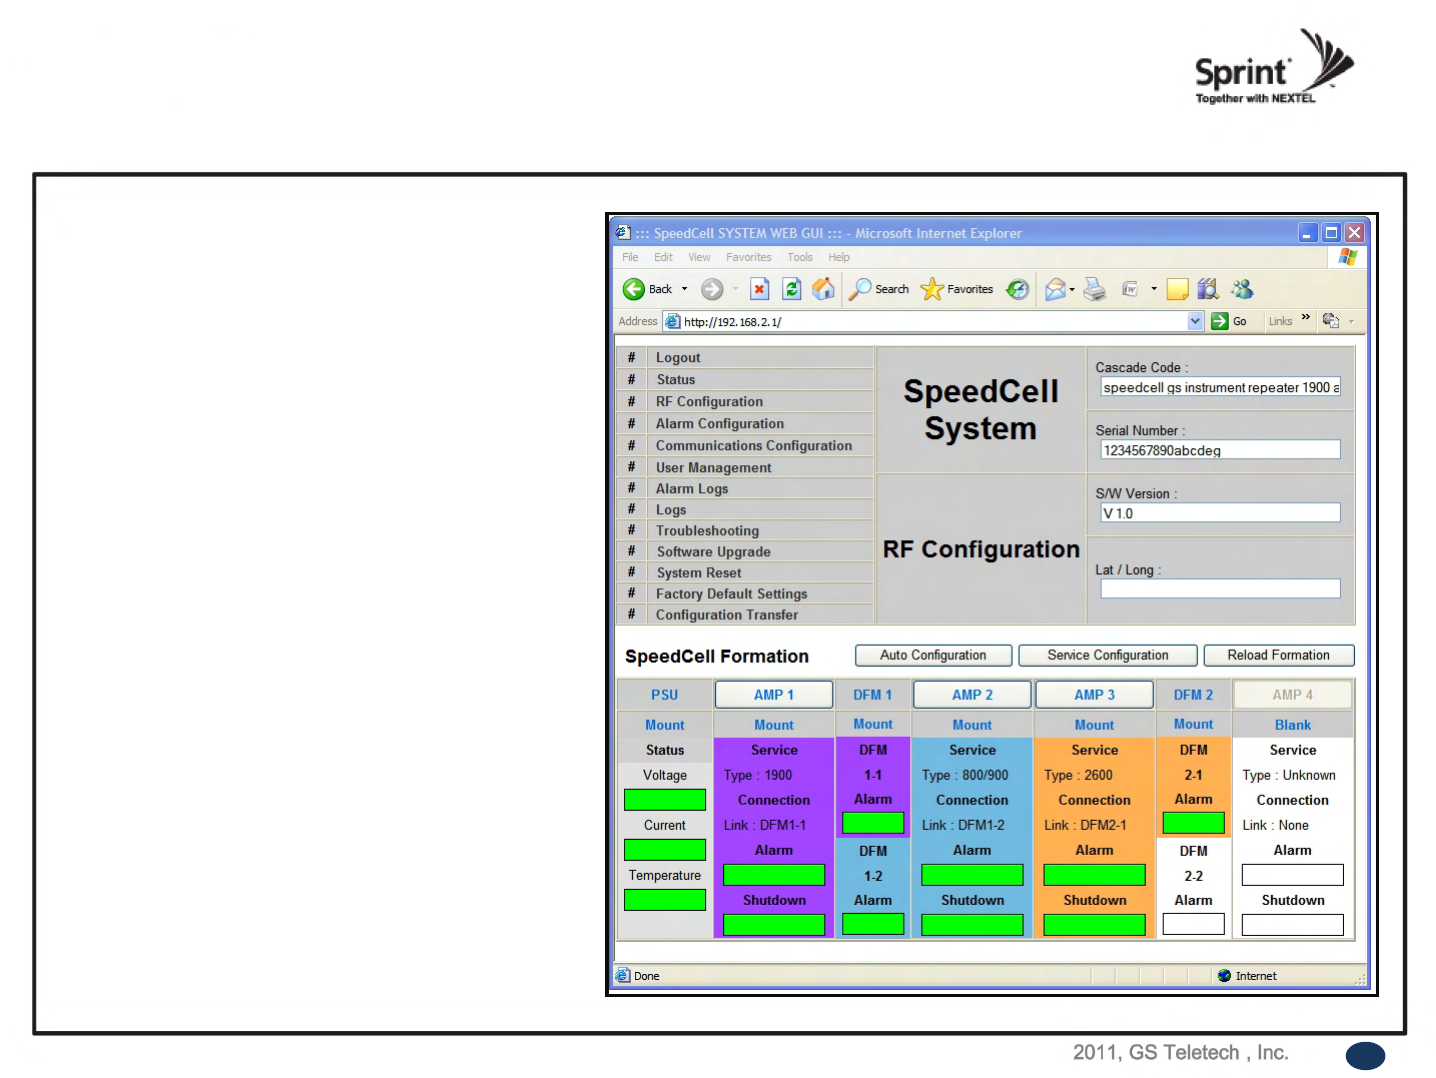
Task: Open the Mail icon in the toolbar
Action: 1055,289
